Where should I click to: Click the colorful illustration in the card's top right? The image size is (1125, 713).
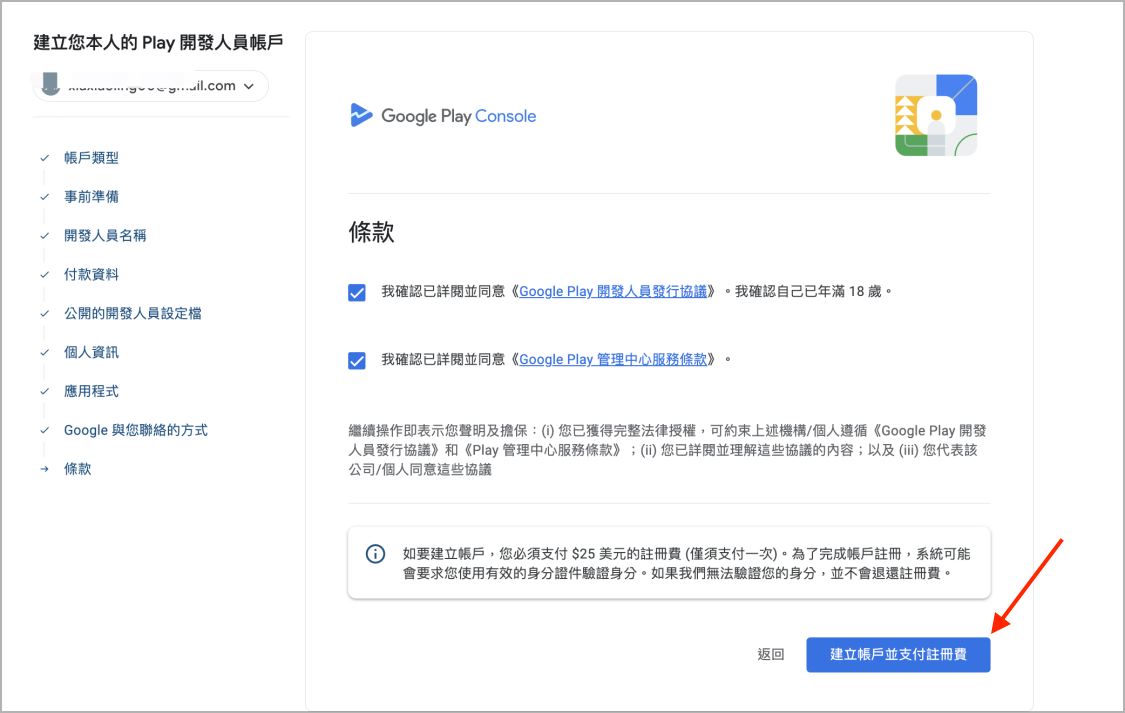(x=936, y=115)
